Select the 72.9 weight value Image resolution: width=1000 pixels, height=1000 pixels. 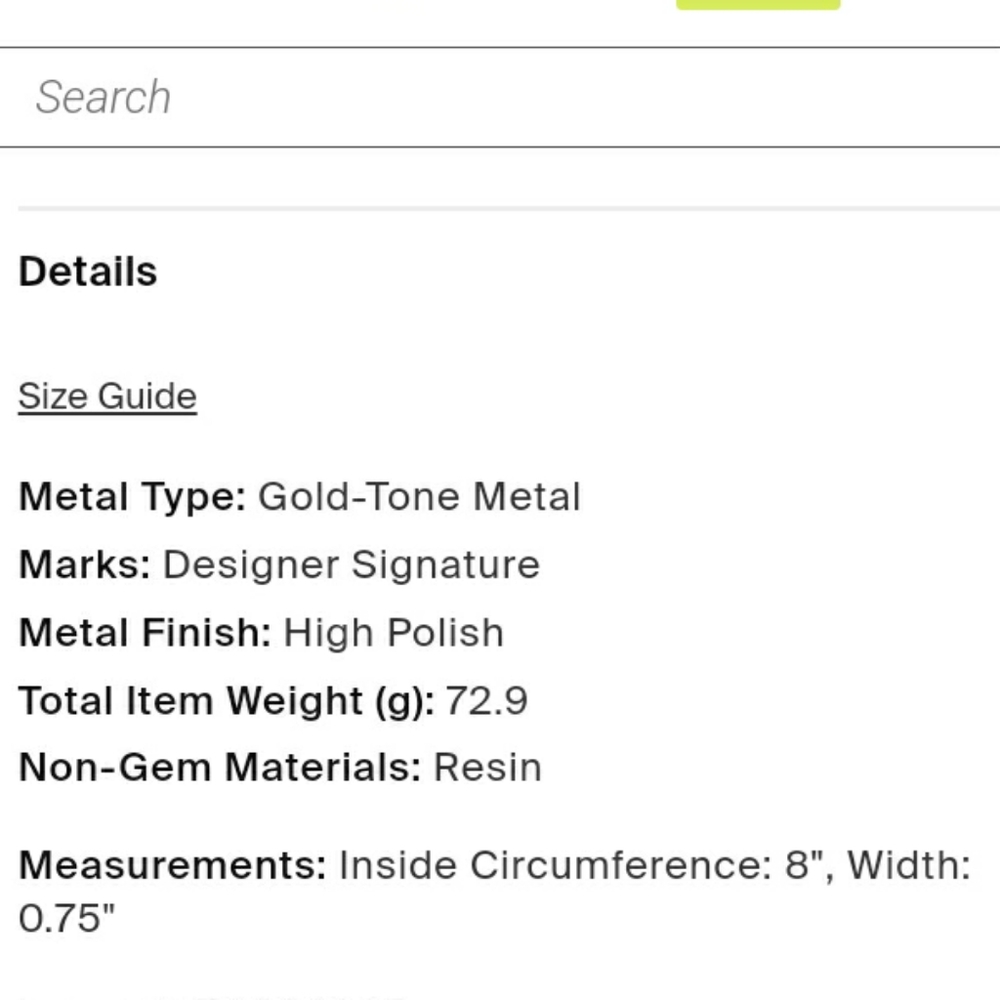coord(486,701)
